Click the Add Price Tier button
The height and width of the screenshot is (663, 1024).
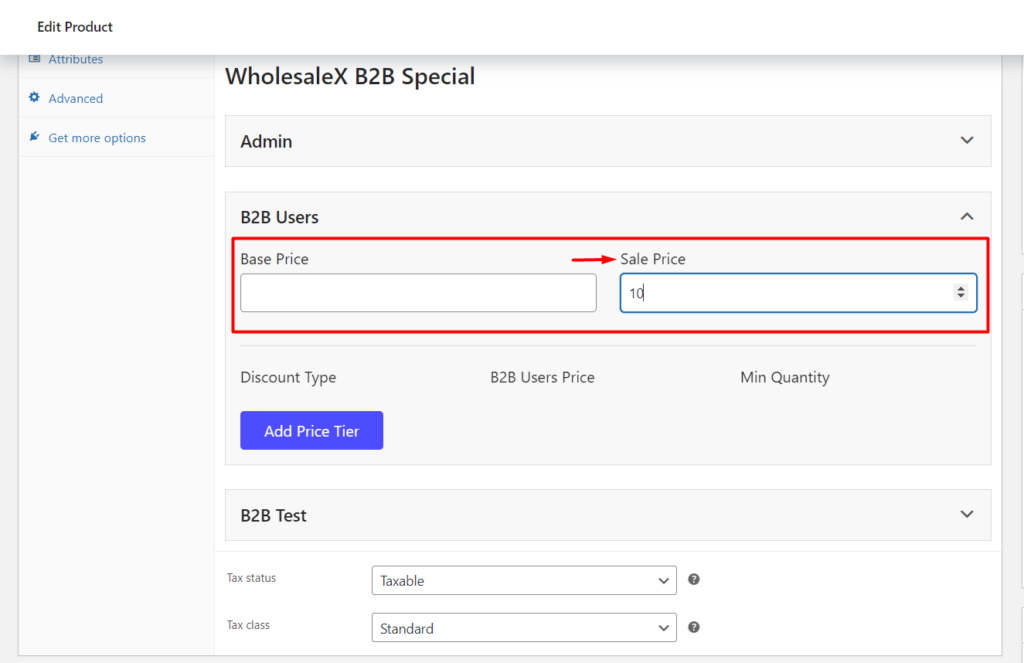point(312,430)
